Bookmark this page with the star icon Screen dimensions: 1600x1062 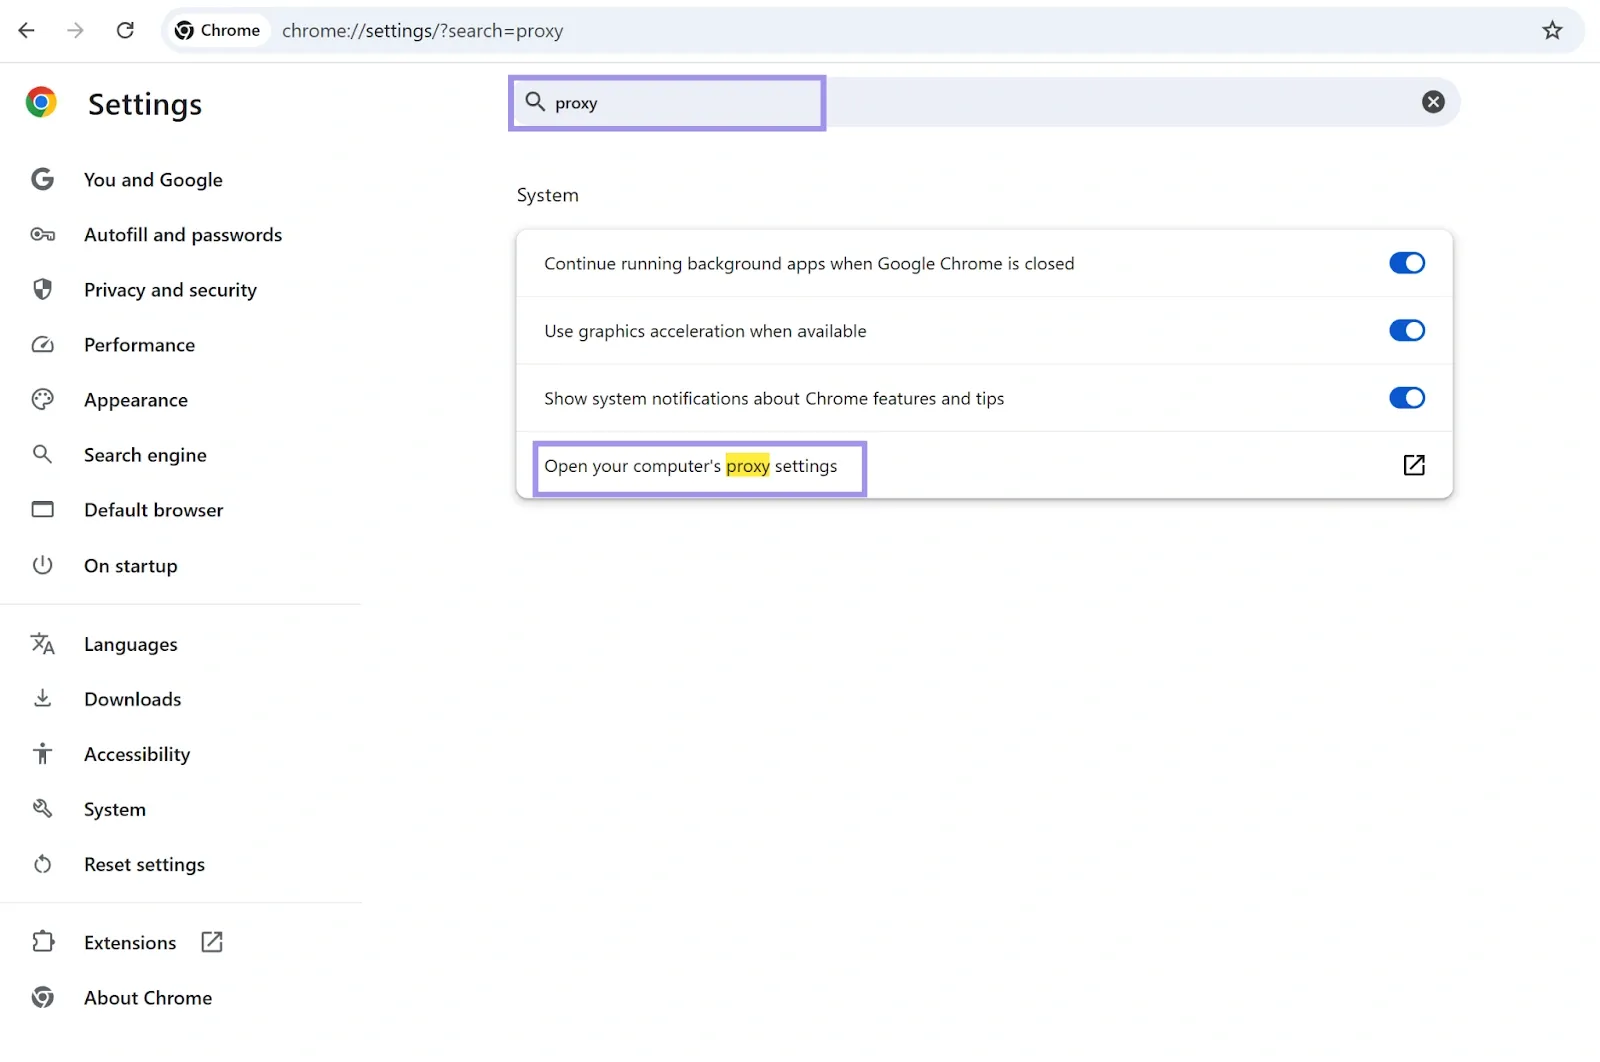[x=1552, y=30]
